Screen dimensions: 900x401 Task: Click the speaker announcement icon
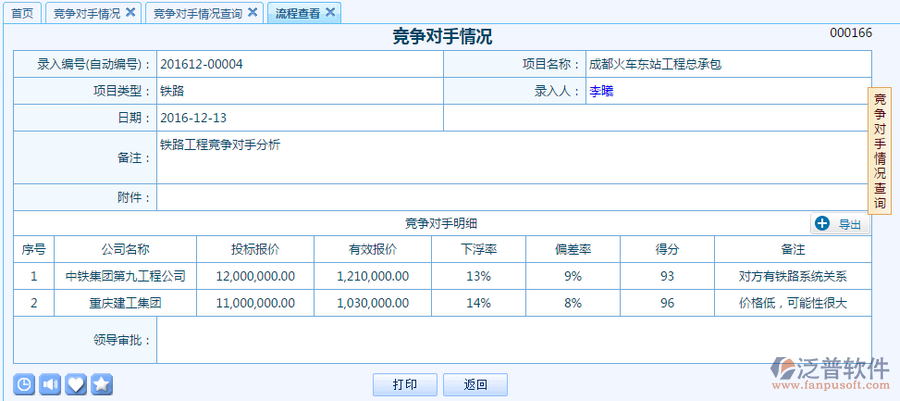[50, 384]
